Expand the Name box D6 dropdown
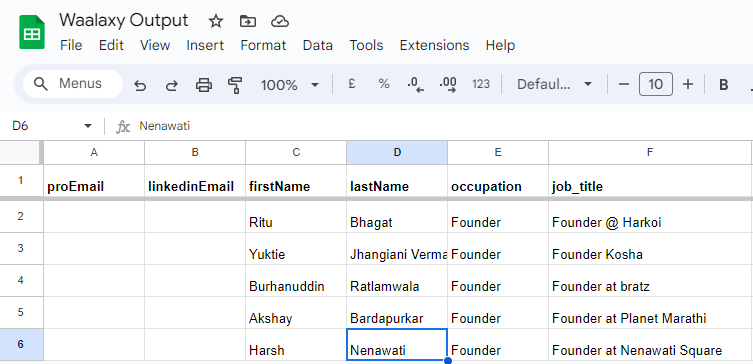 [x=87, y=126]
